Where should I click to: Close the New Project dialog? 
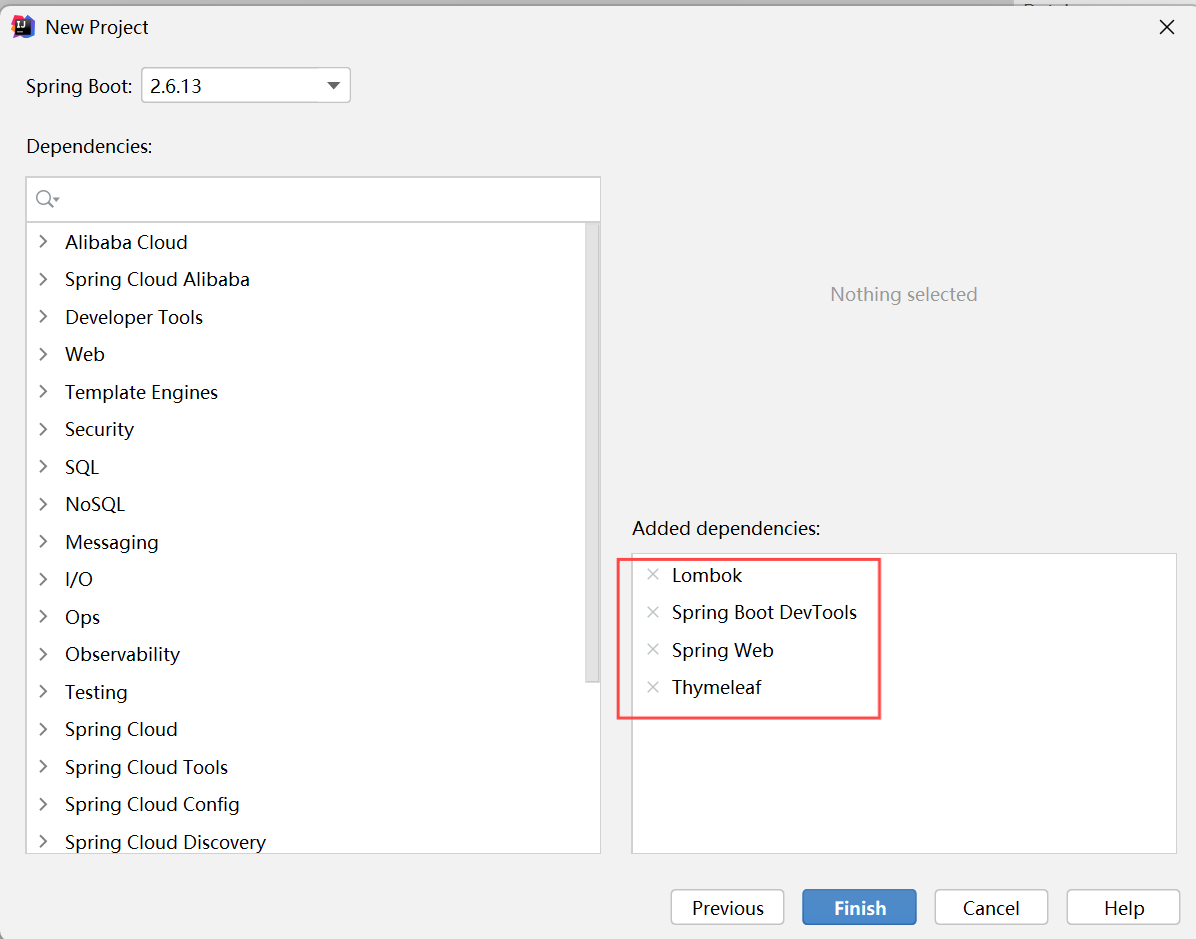[x=1166, y=27]
